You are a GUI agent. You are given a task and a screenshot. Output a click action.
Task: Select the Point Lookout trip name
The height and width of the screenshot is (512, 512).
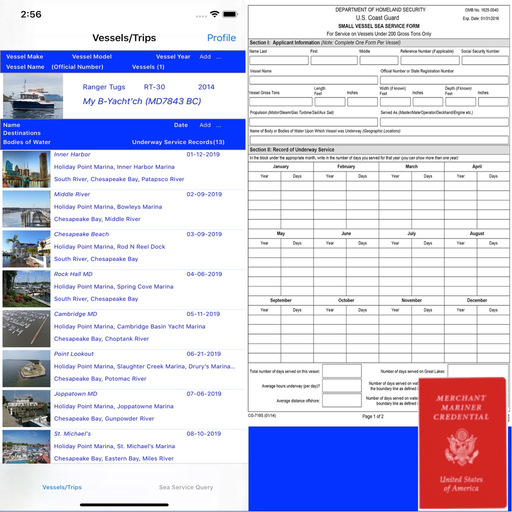pos(74,354)
